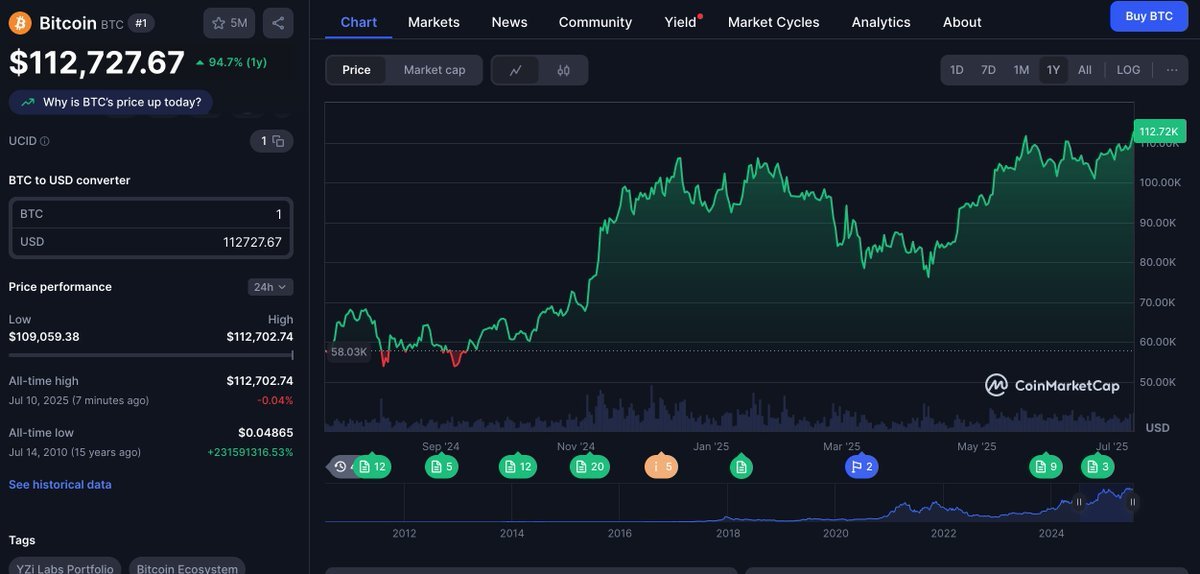This screenshot has width=1200, height=574.
Task: Open the three-dot chart options menu
Action: pyautogui.click(x=1171, y=70)
